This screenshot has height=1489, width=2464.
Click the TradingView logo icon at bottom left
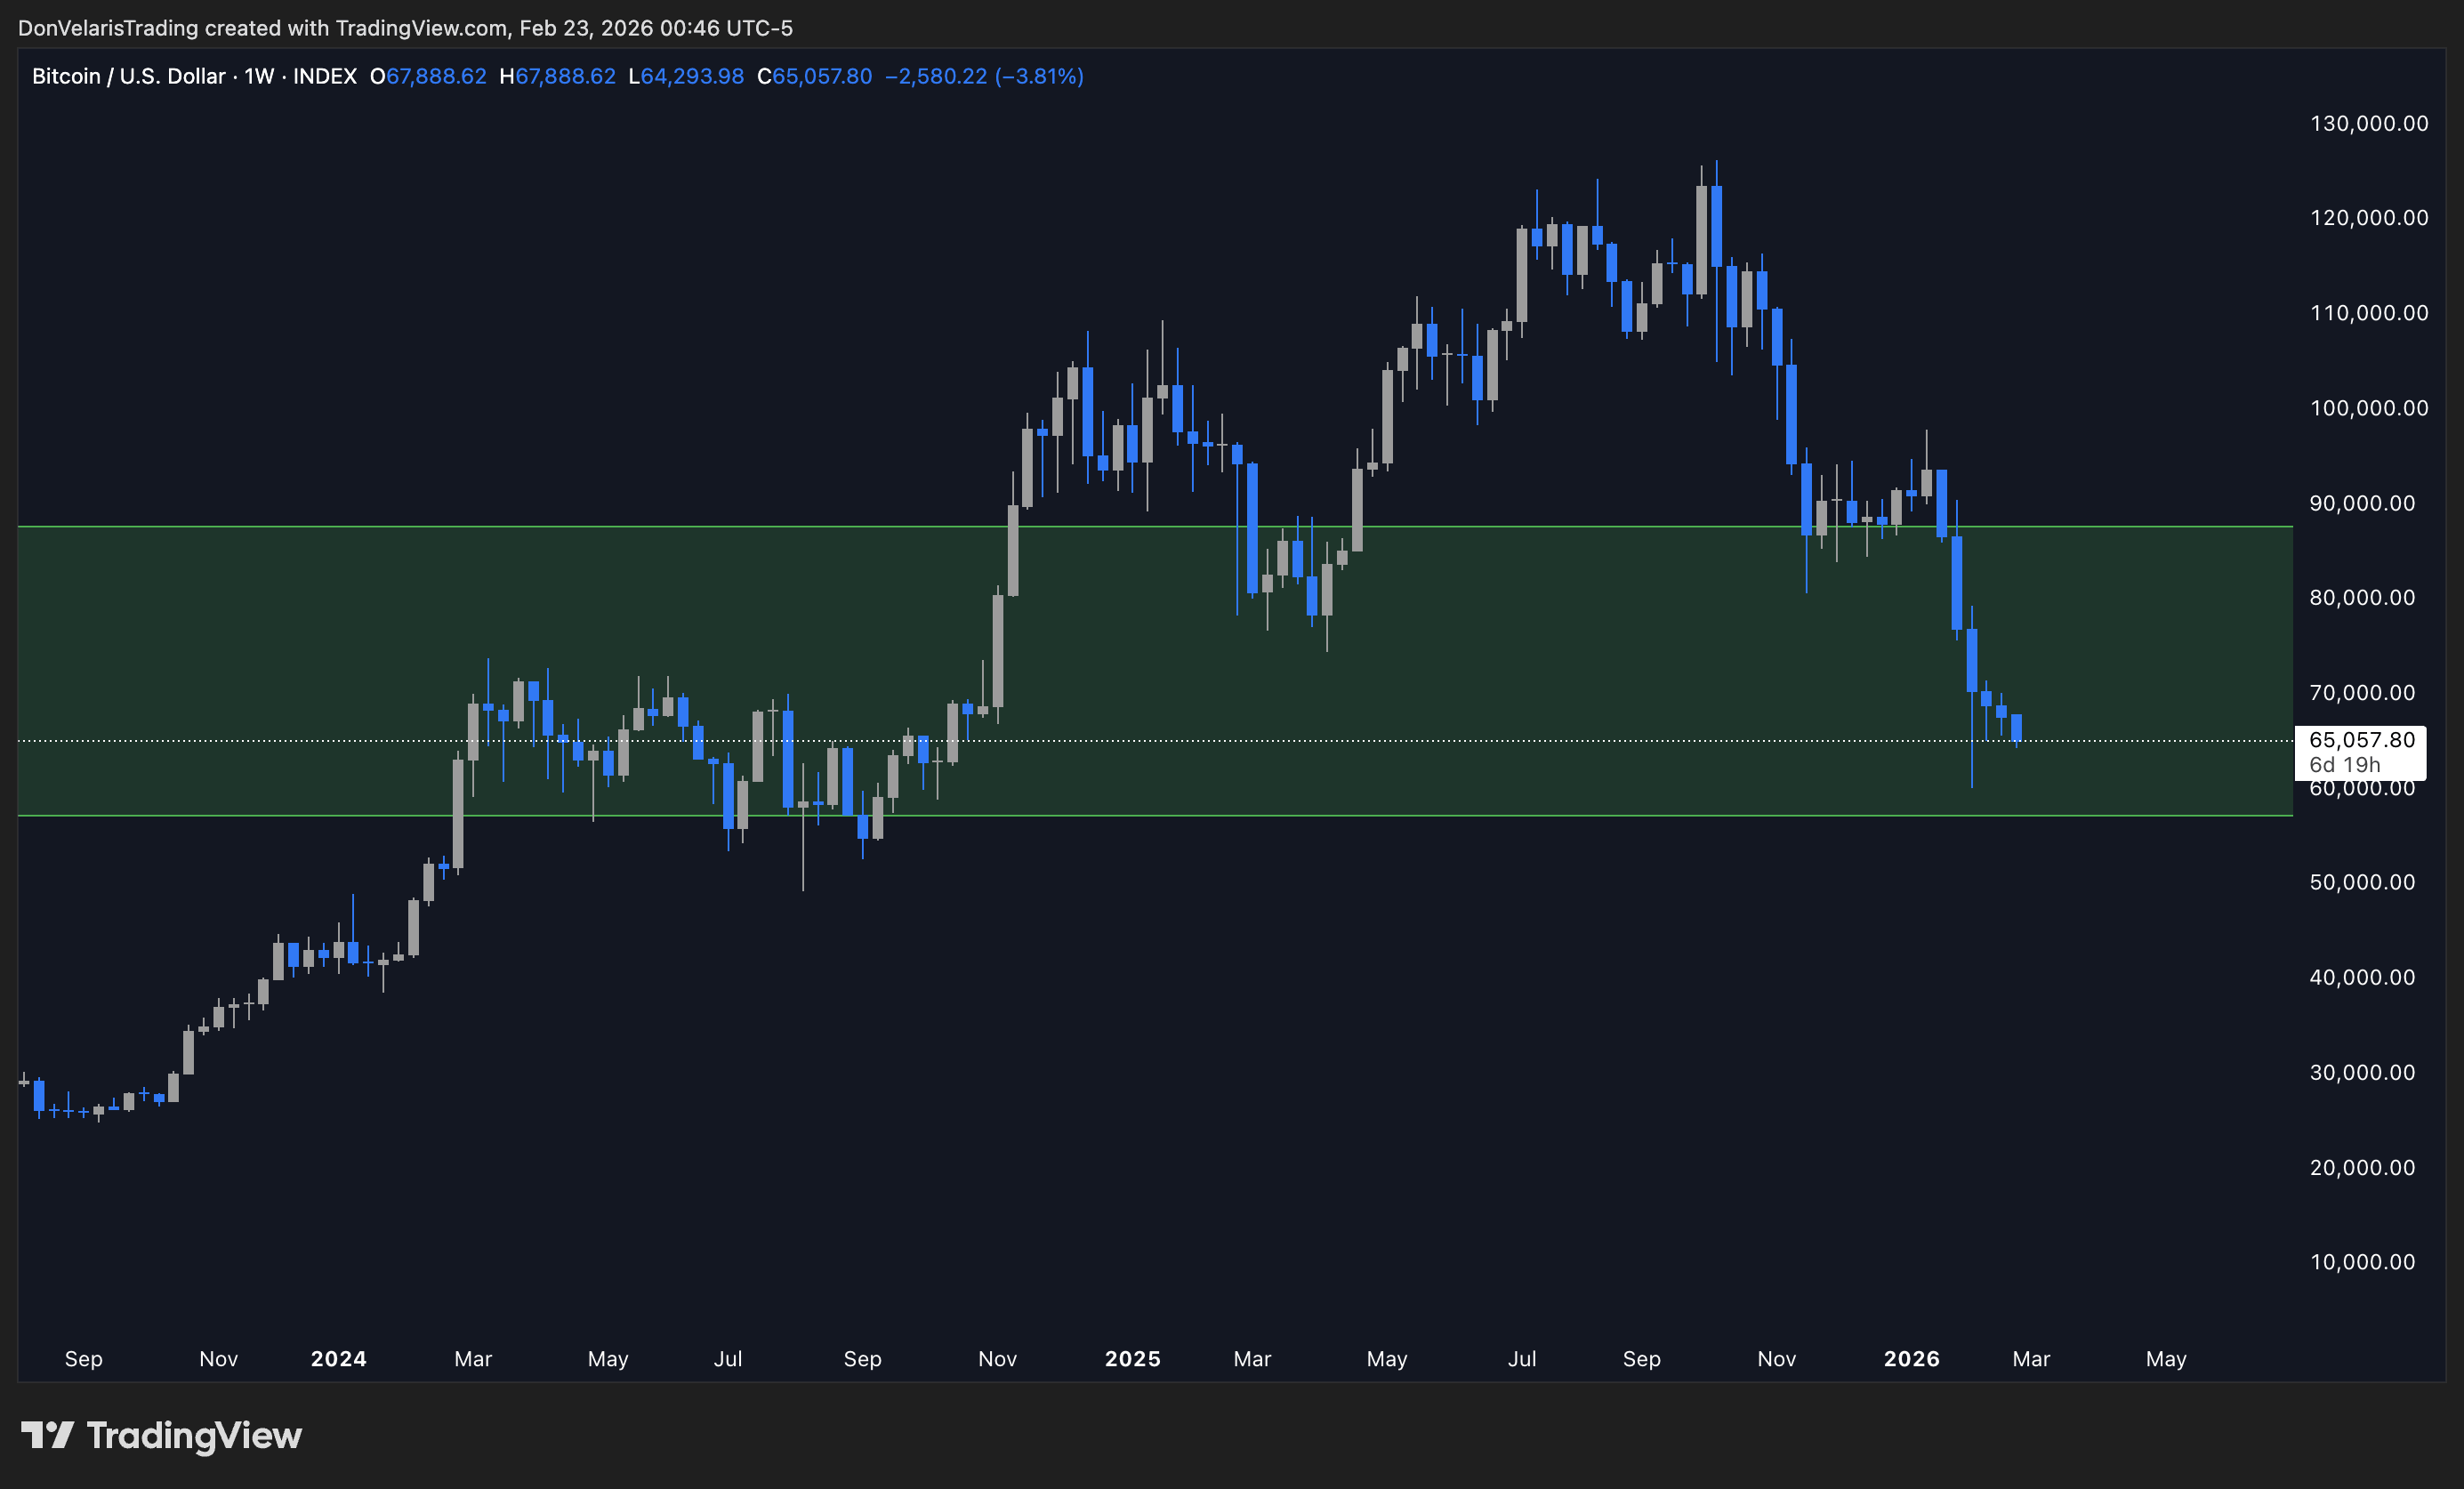click(47, 1435)
